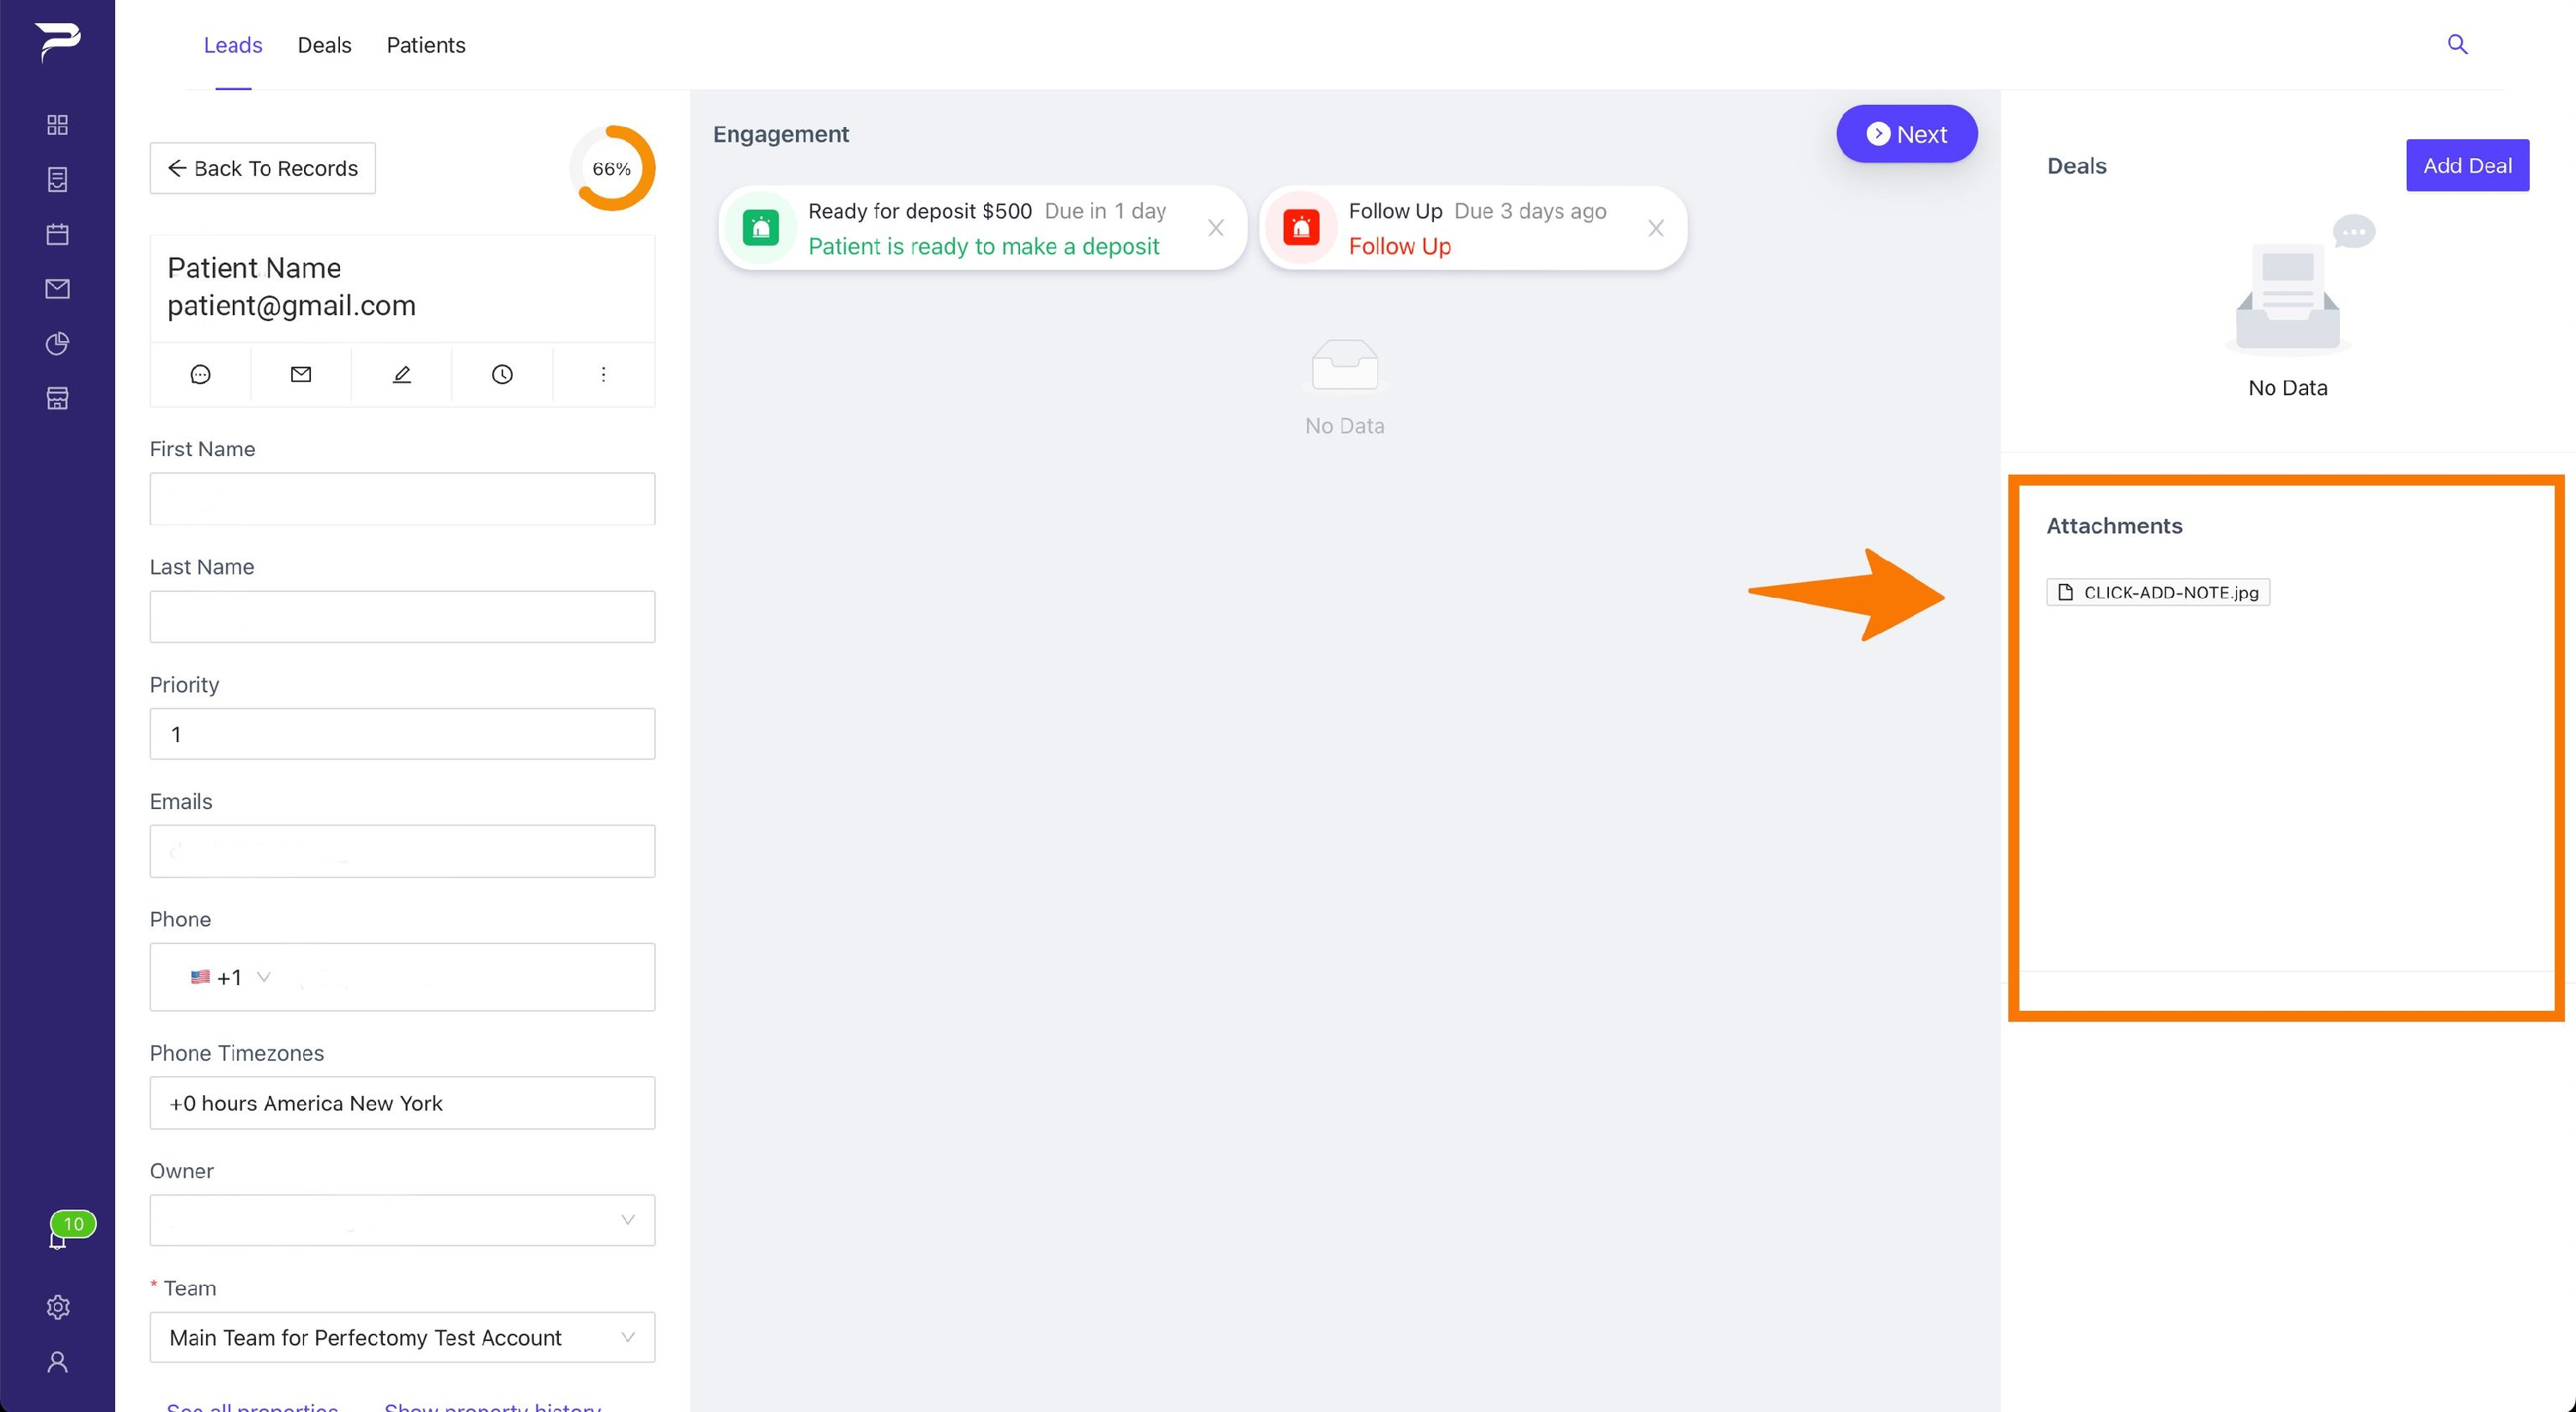Viewport: 2576px width, 1412px height.
Task: Click the Add Deal button
Action: (2467, 165)
